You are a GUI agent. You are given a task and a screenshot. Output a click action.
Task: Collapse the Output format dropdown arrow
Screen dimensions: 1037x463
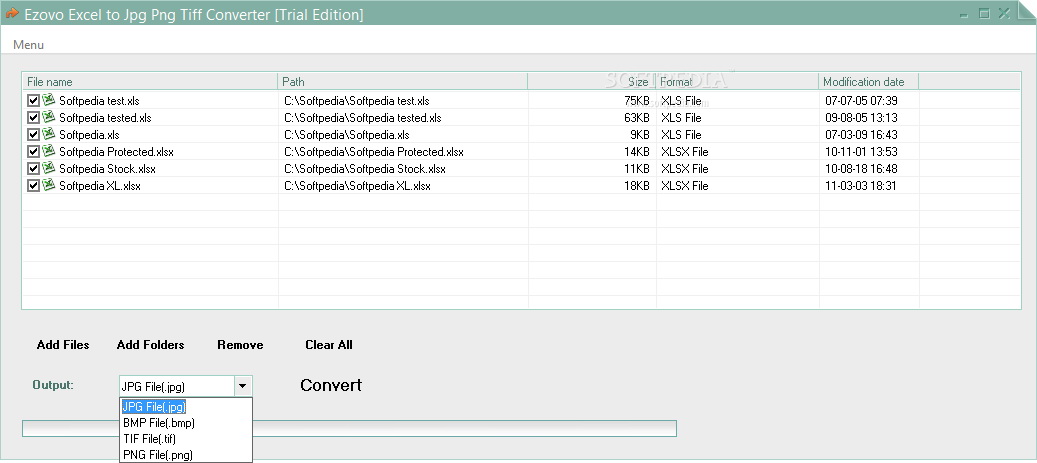(x=243, y=386)
